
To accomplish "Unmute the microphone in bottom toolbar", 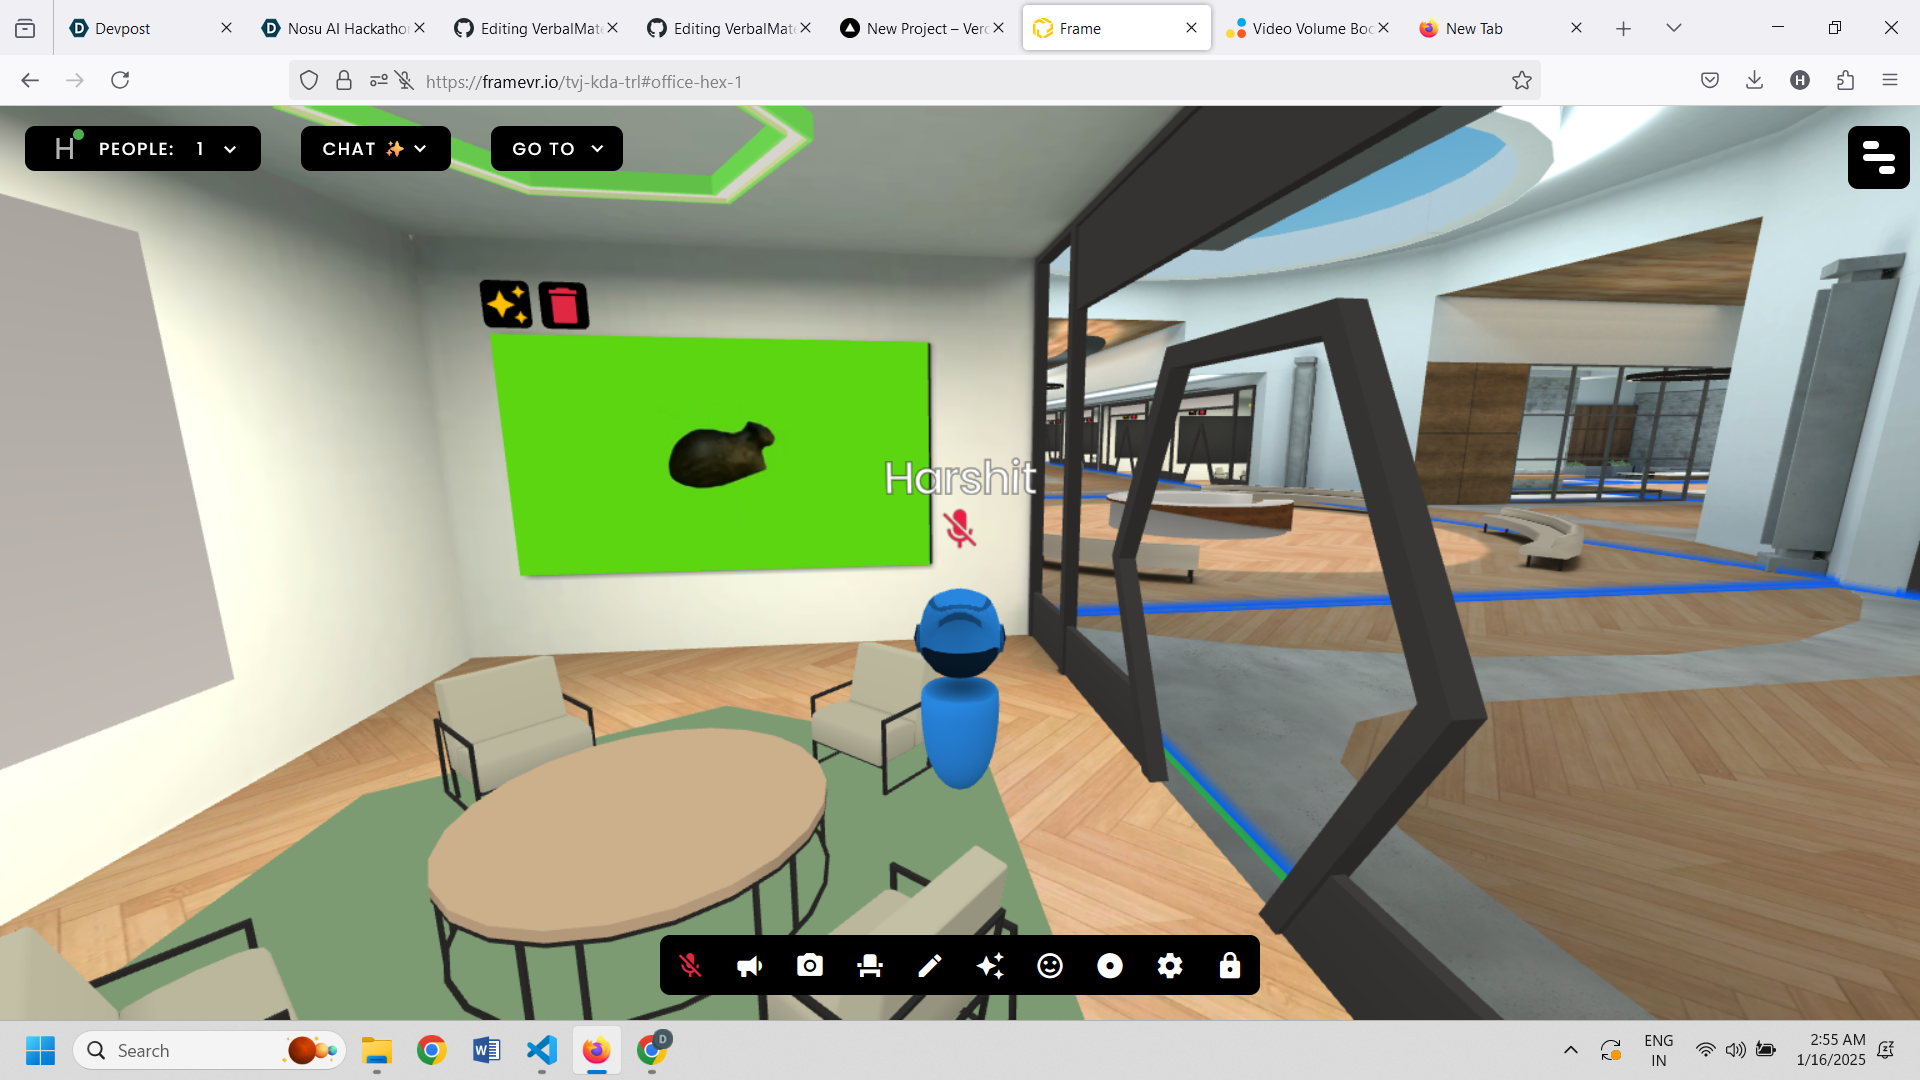I will [x=690, y=965].
